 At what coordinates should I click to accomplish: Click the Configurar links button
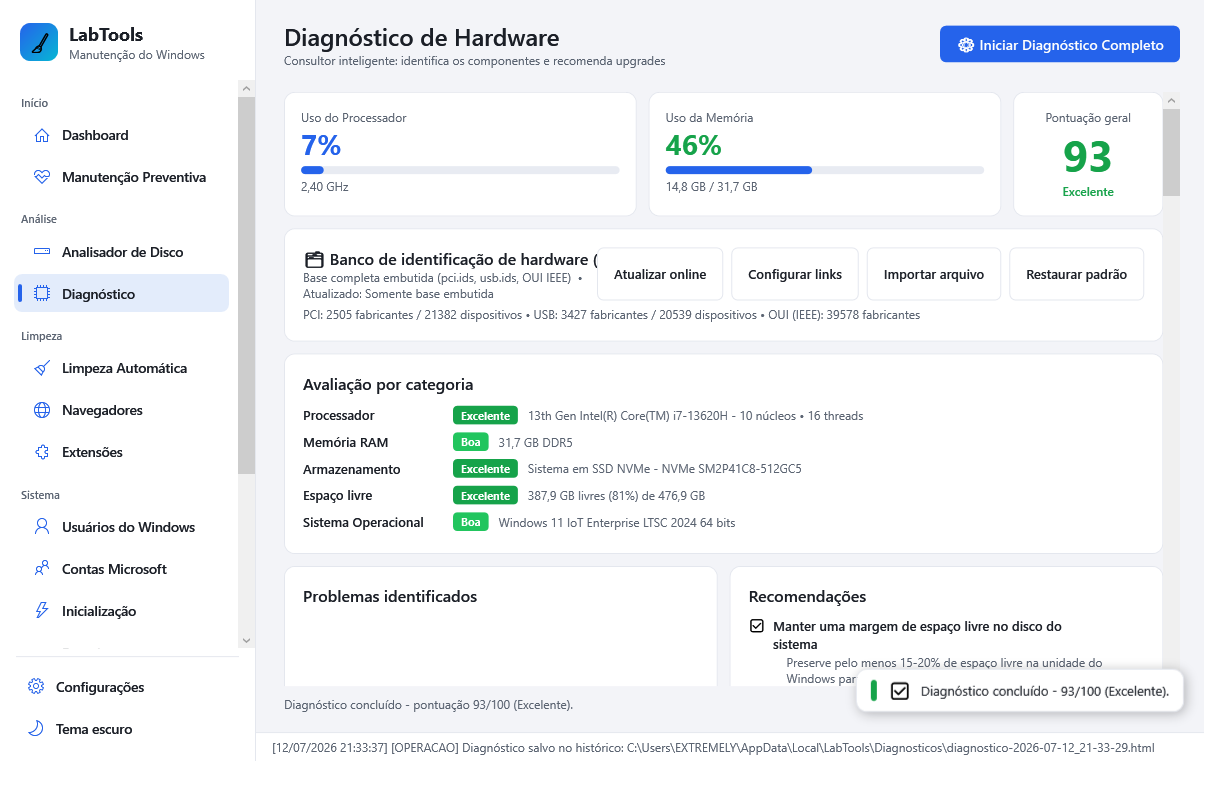pyautogui.click(x=795, y=274)
